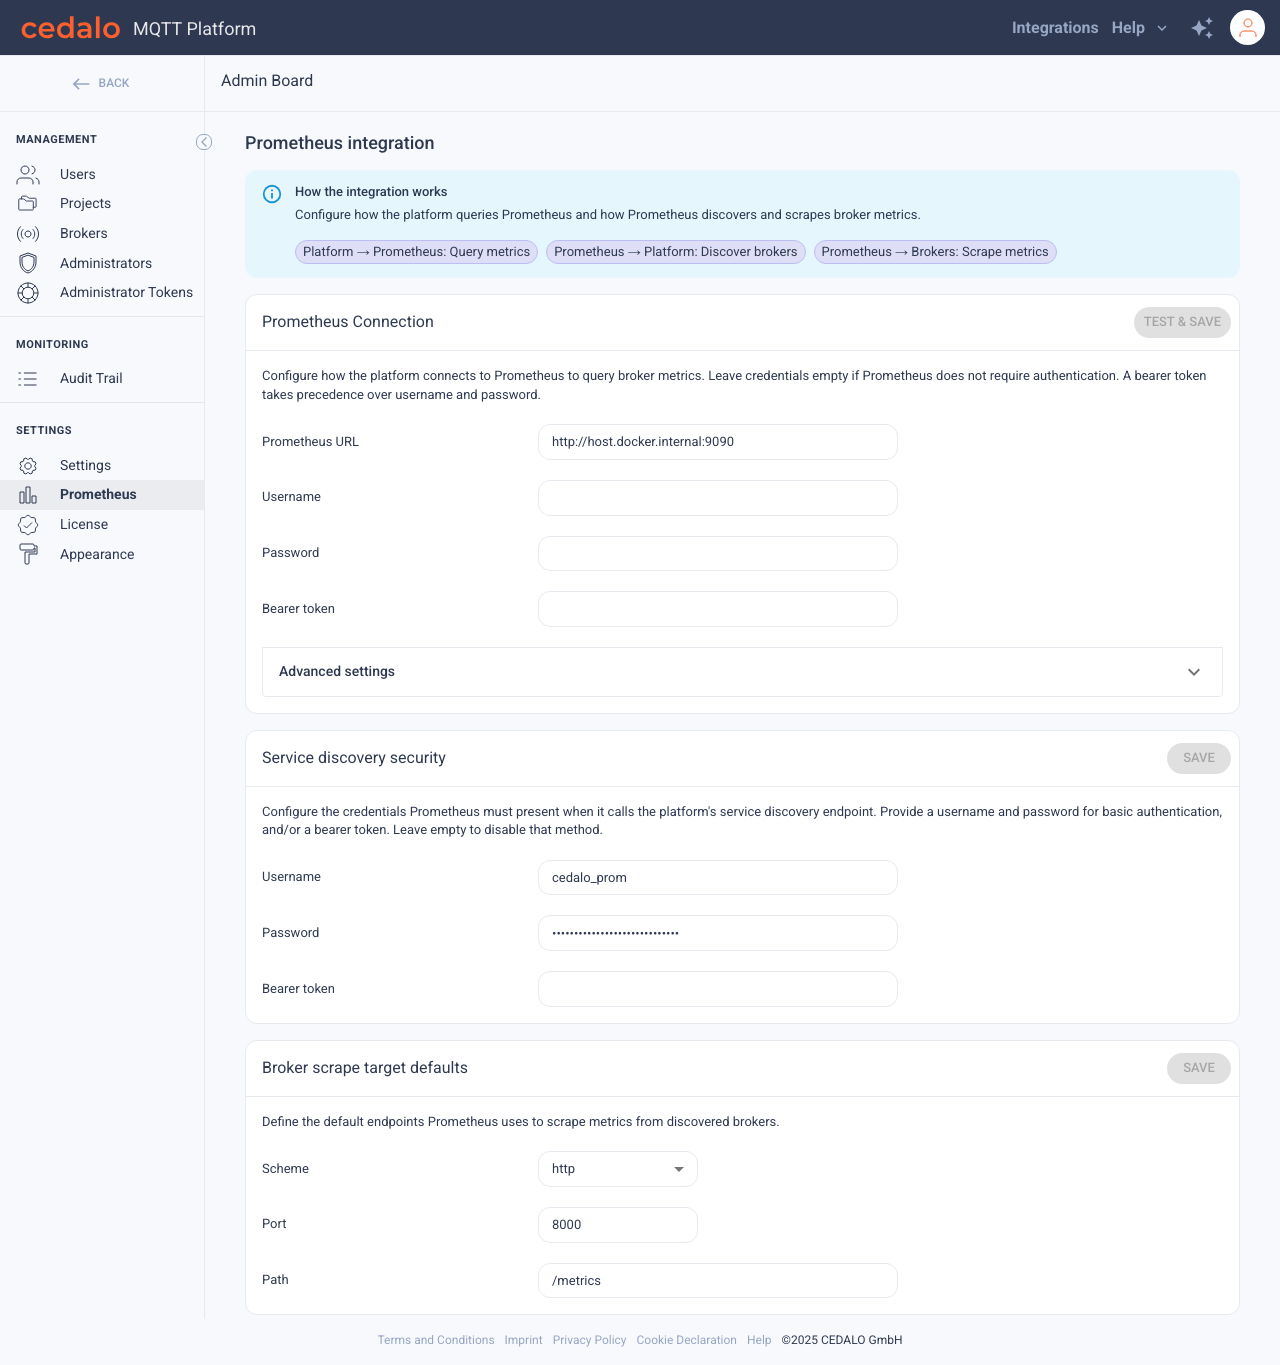The height and width of the screenshot is (1365, 1280).
Task: Click the Administrators shield icon
Action: [x=28, y=263]
